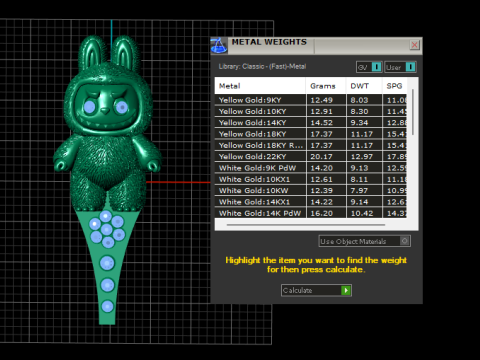The image size is (480, 360).
Task: Sort by the Grams column header
Action: click(x=326, y=86)
